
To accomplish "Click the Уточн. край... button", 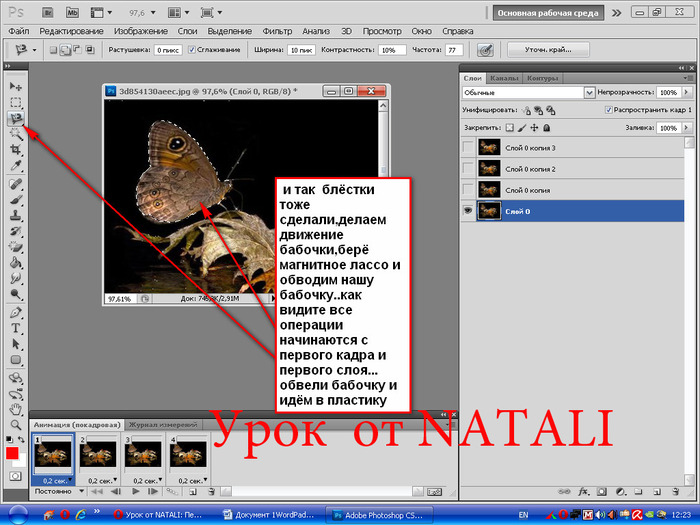I will [548, 50].
